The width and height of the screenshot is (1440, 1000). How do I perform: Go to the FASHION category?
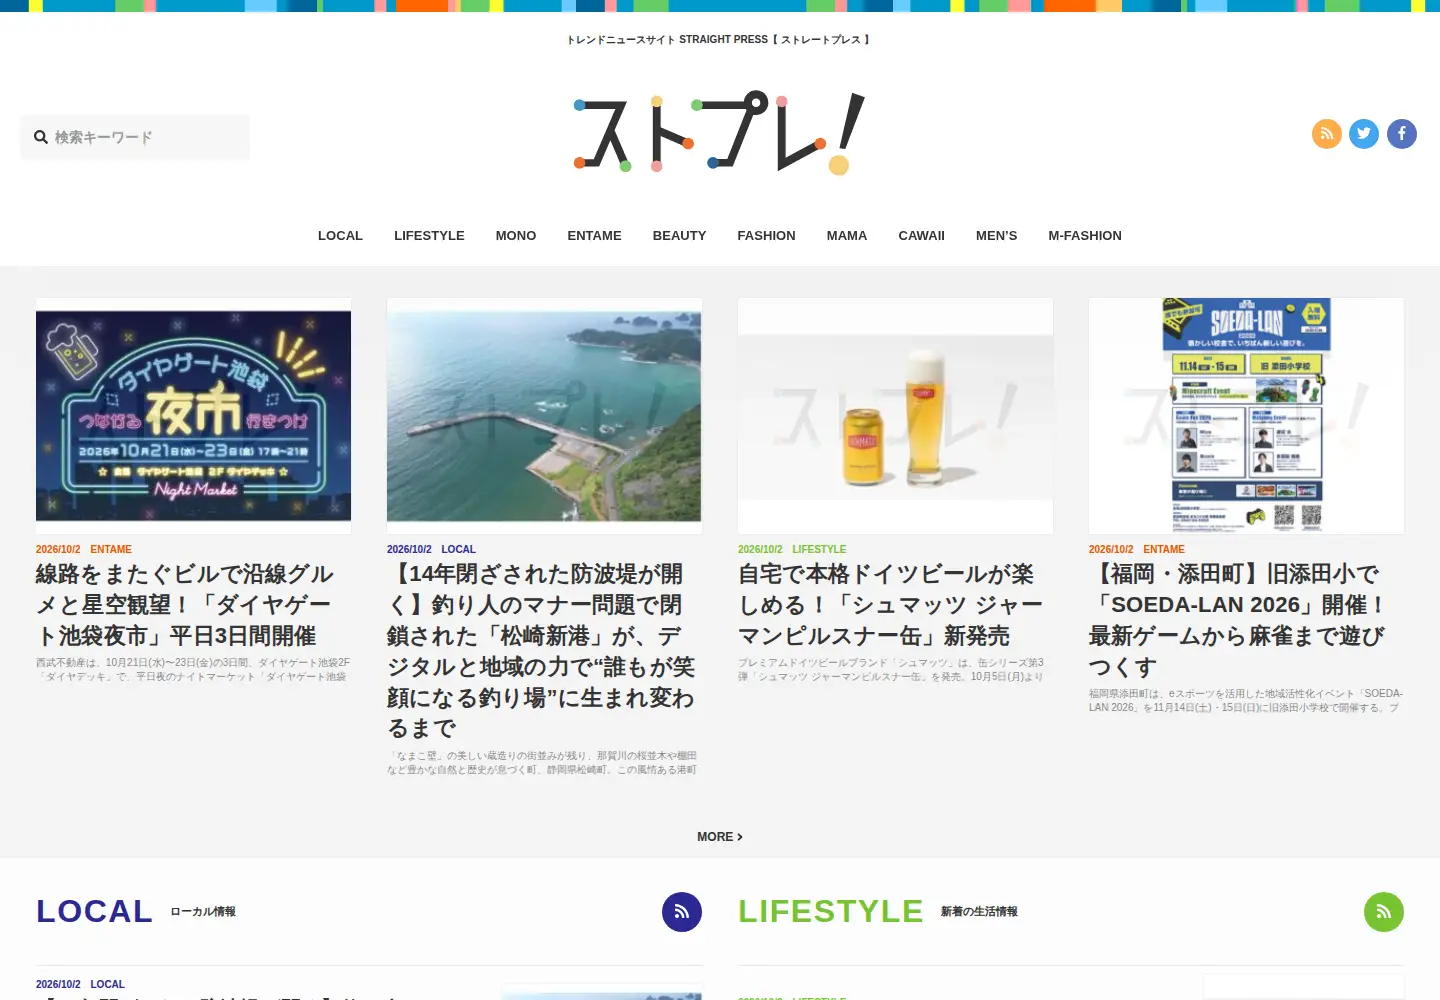(766, 236)
